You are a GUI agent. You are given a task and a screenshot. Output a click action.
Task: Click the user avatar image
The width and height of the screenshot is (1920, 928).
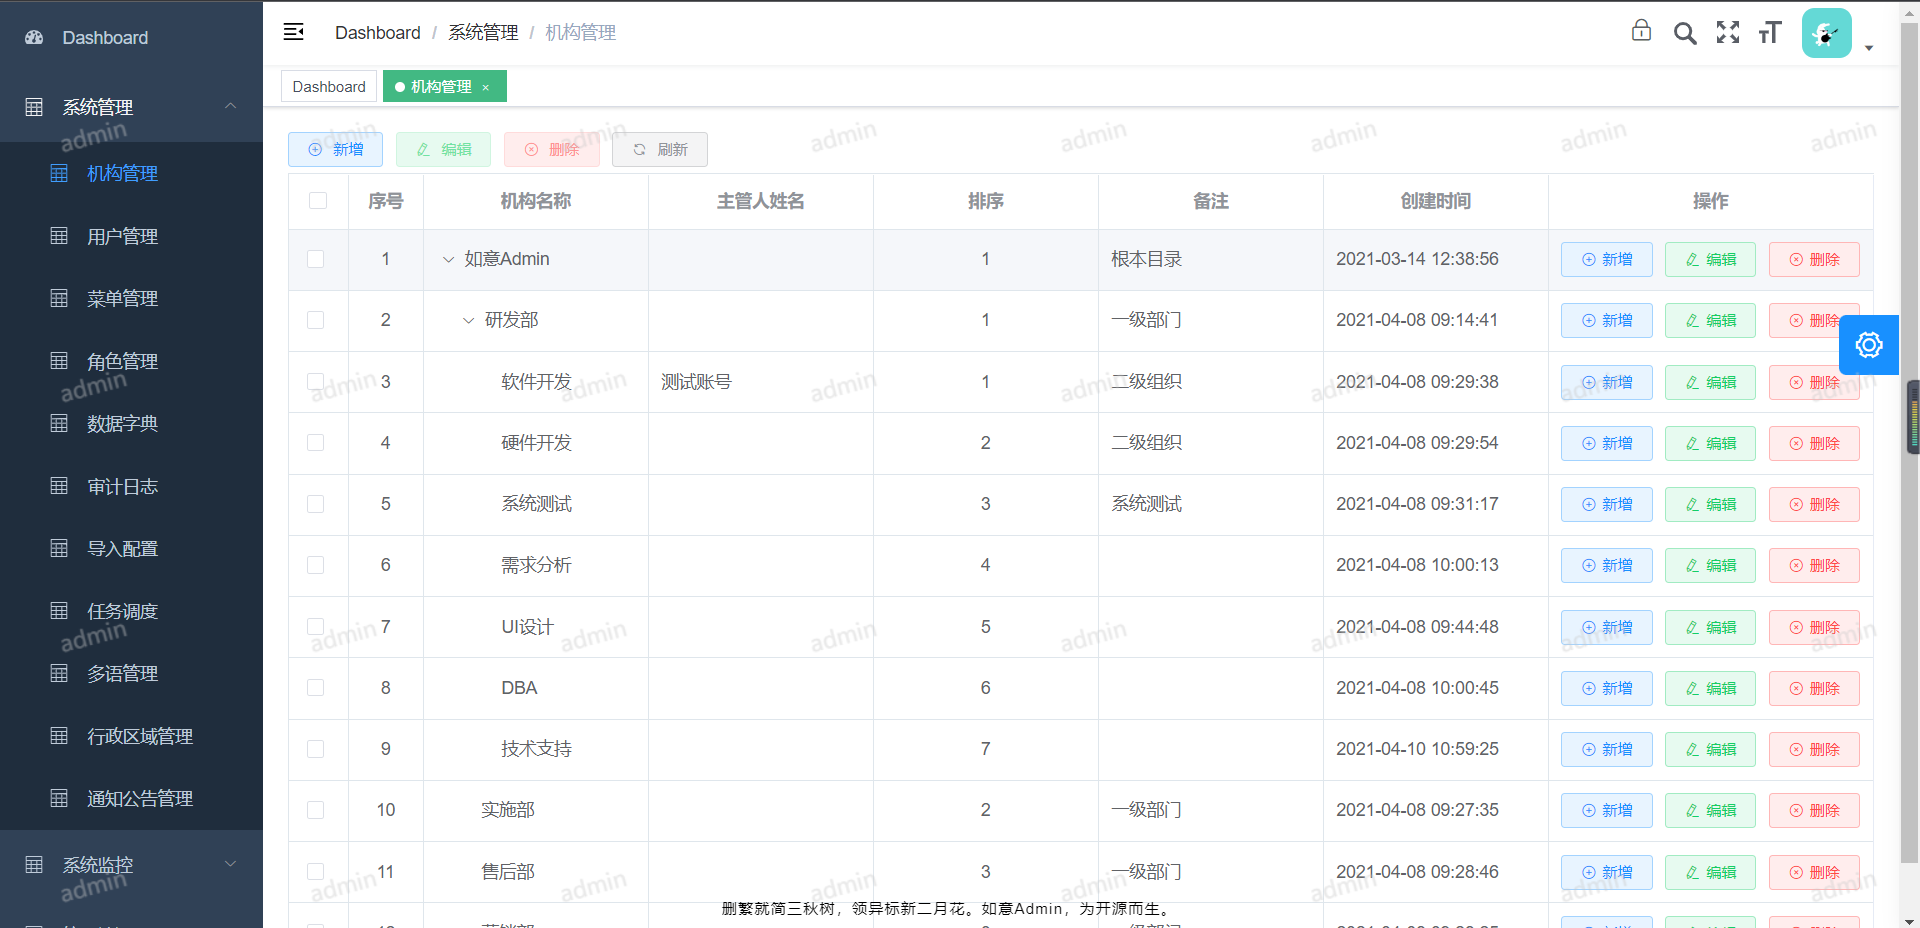1827,33
